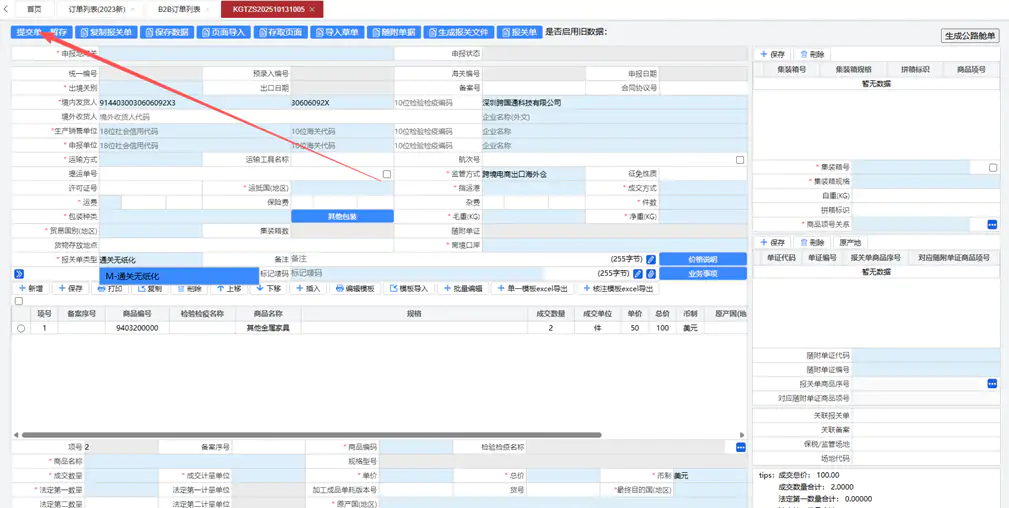Screen dimensions: 1009x508
Task: Click the 运输方式 input field
Action: (151, 160)
